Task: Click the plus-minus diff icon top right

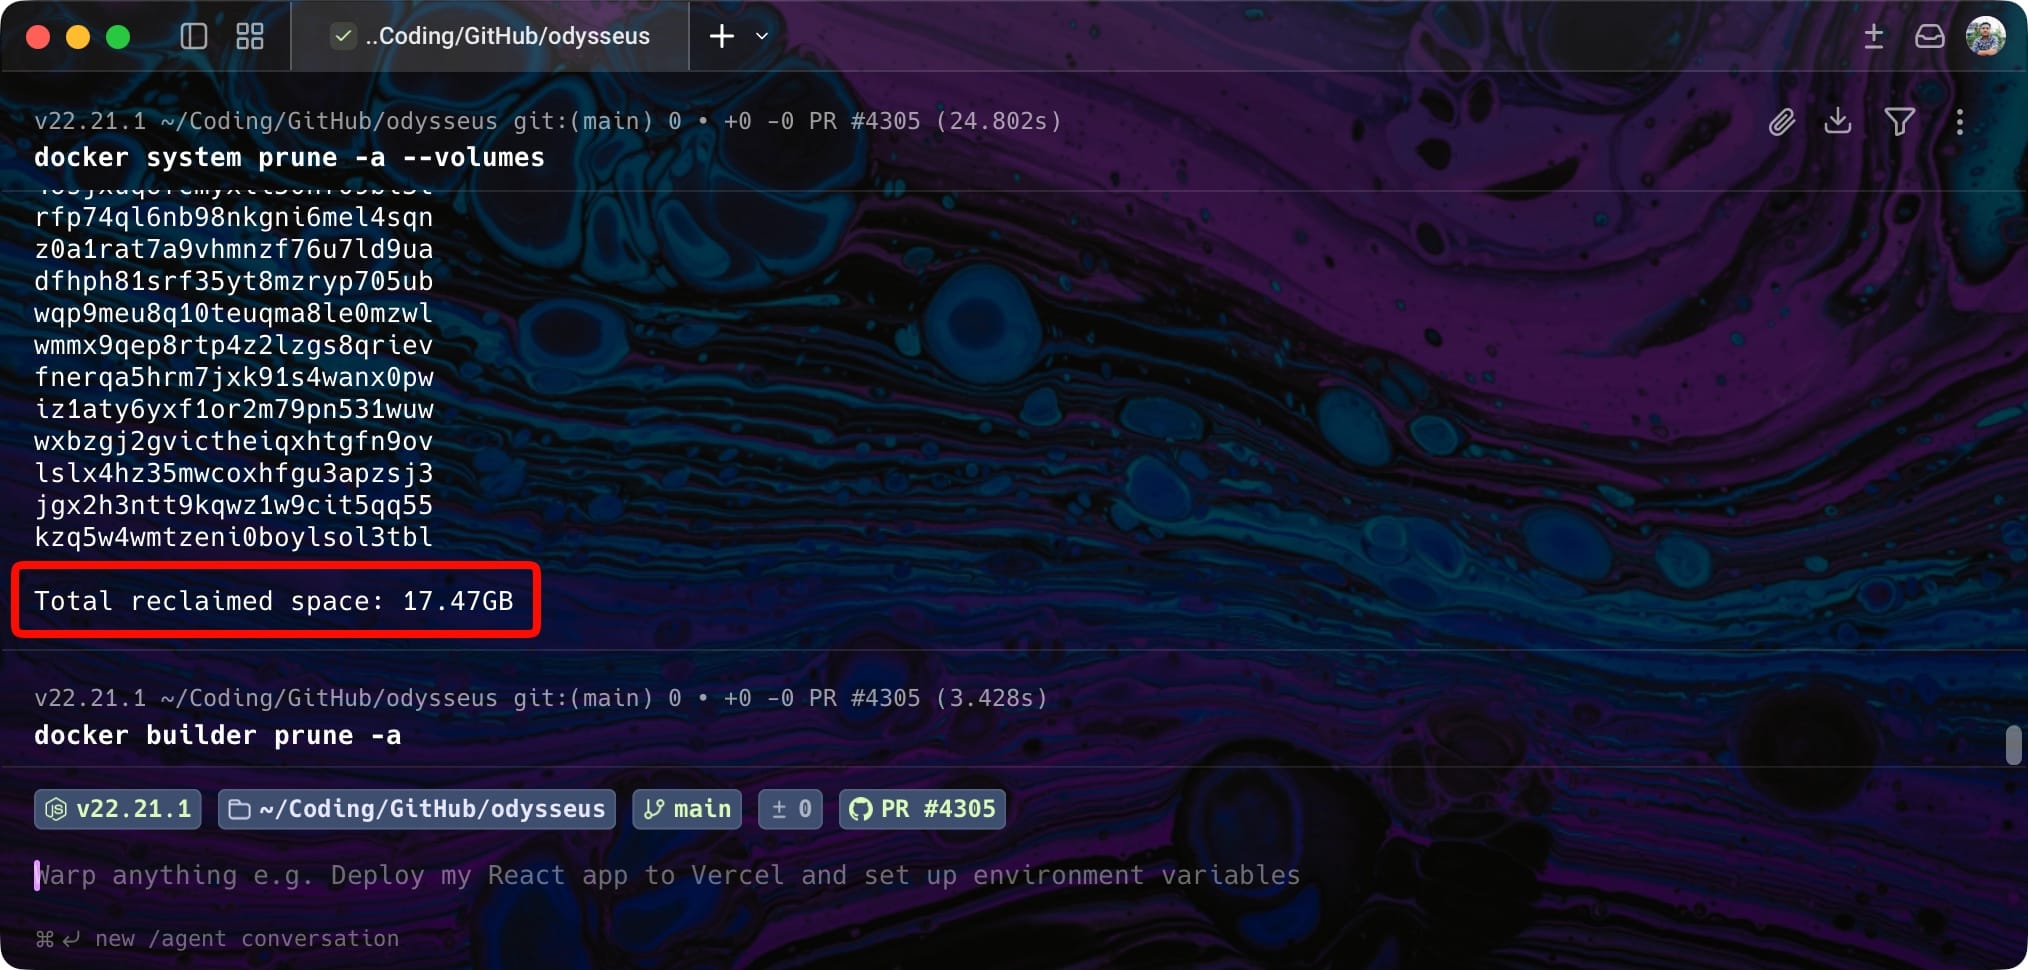Action: 1874,37
